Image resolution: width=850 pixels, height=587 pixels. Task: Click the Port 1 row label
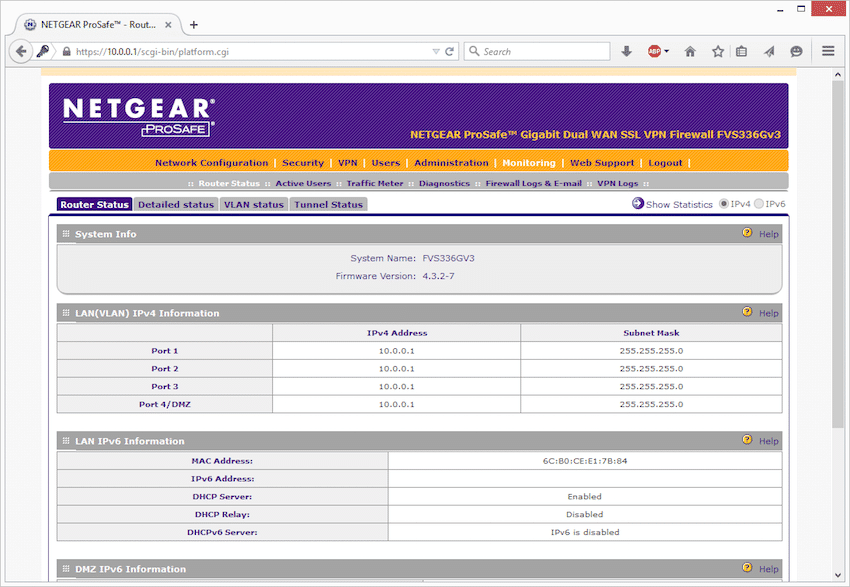pos(165,351)
